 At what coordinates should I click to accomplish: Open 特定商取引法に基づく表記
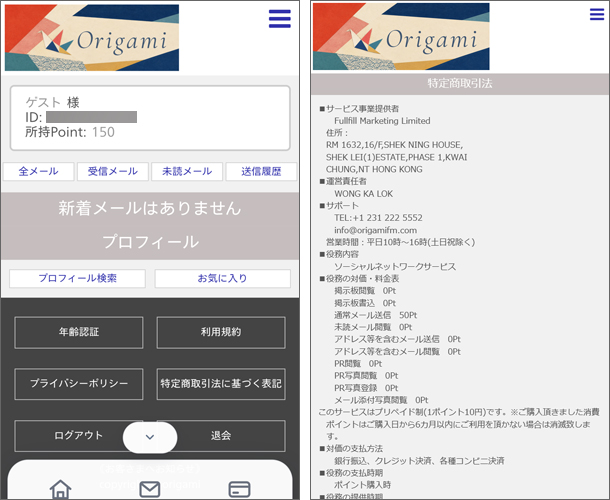(x=221, y=384)
